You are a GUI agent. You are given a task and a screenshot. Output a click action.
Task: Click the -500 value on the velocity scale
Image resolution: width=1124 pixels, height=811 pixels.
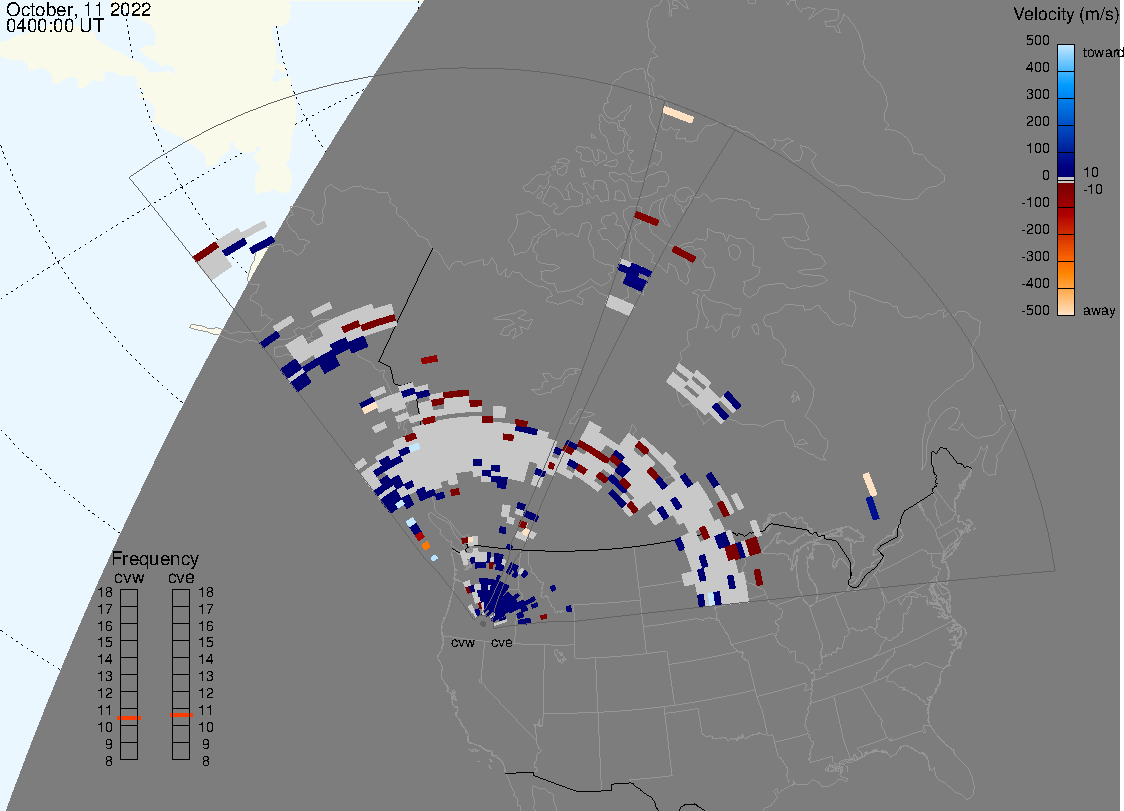(x=1036, y=310)
